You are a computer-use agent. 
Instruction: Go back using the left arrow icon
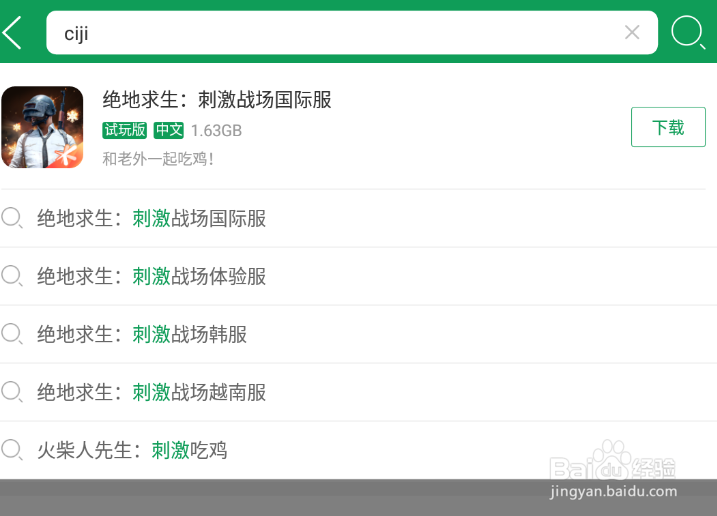pyautogui.click(x=12, y=32)
